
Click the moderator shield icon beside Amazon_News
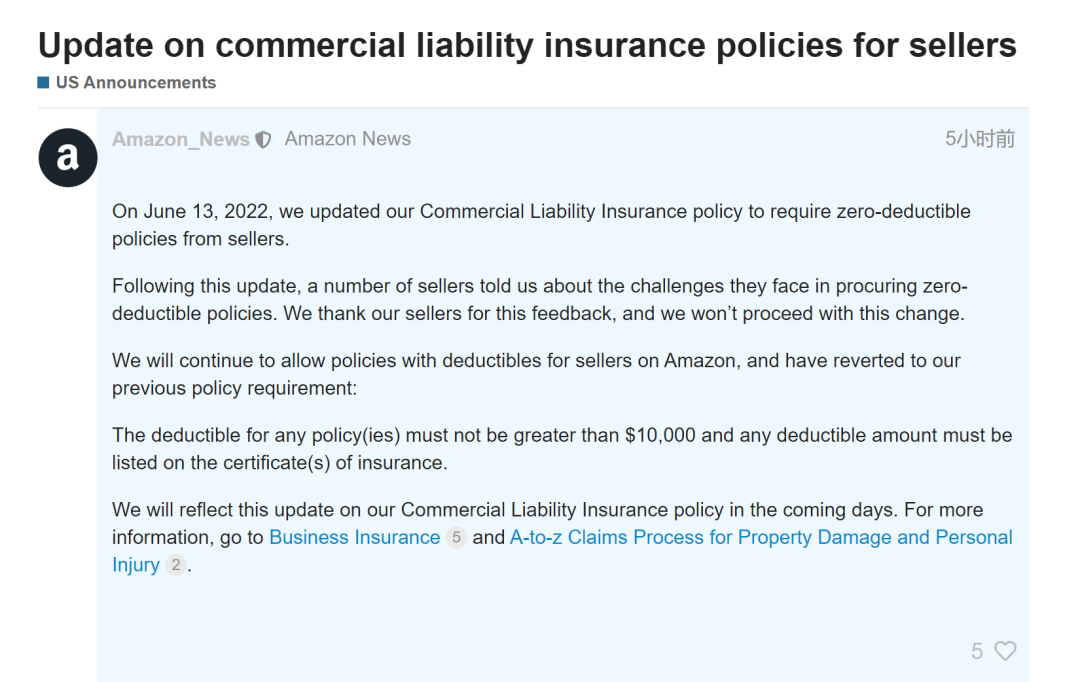tap(263, 140)
